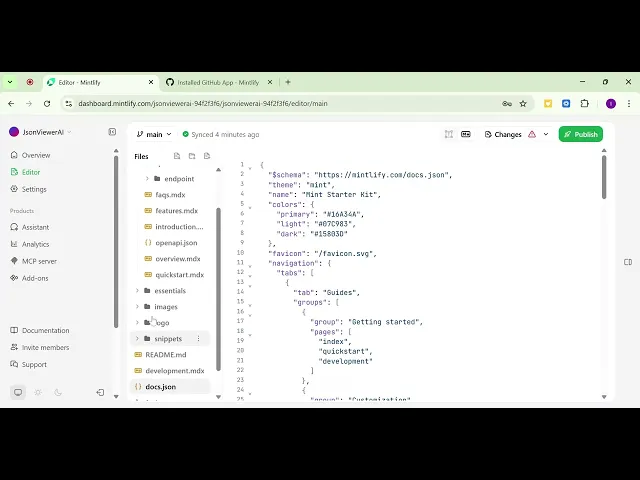Click the blue extension icon in toolbar
This screenshot has width=640, height=480.
pos(566,104)
